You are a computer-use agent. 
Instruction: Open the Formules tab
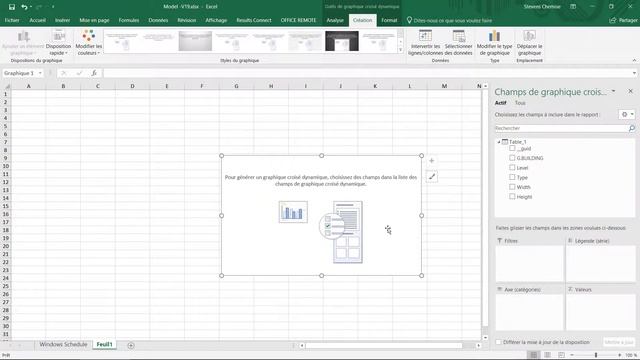point(129,20)
